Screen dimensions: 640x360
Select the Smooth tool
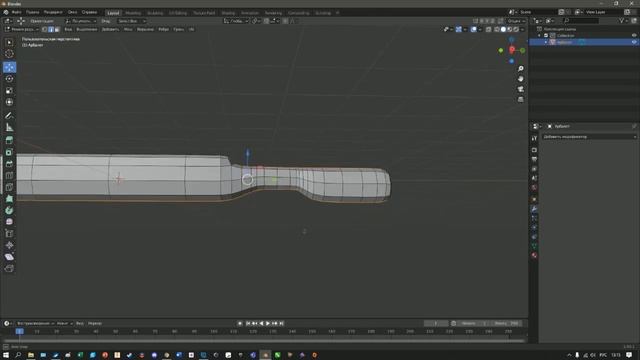click(9, 222)
